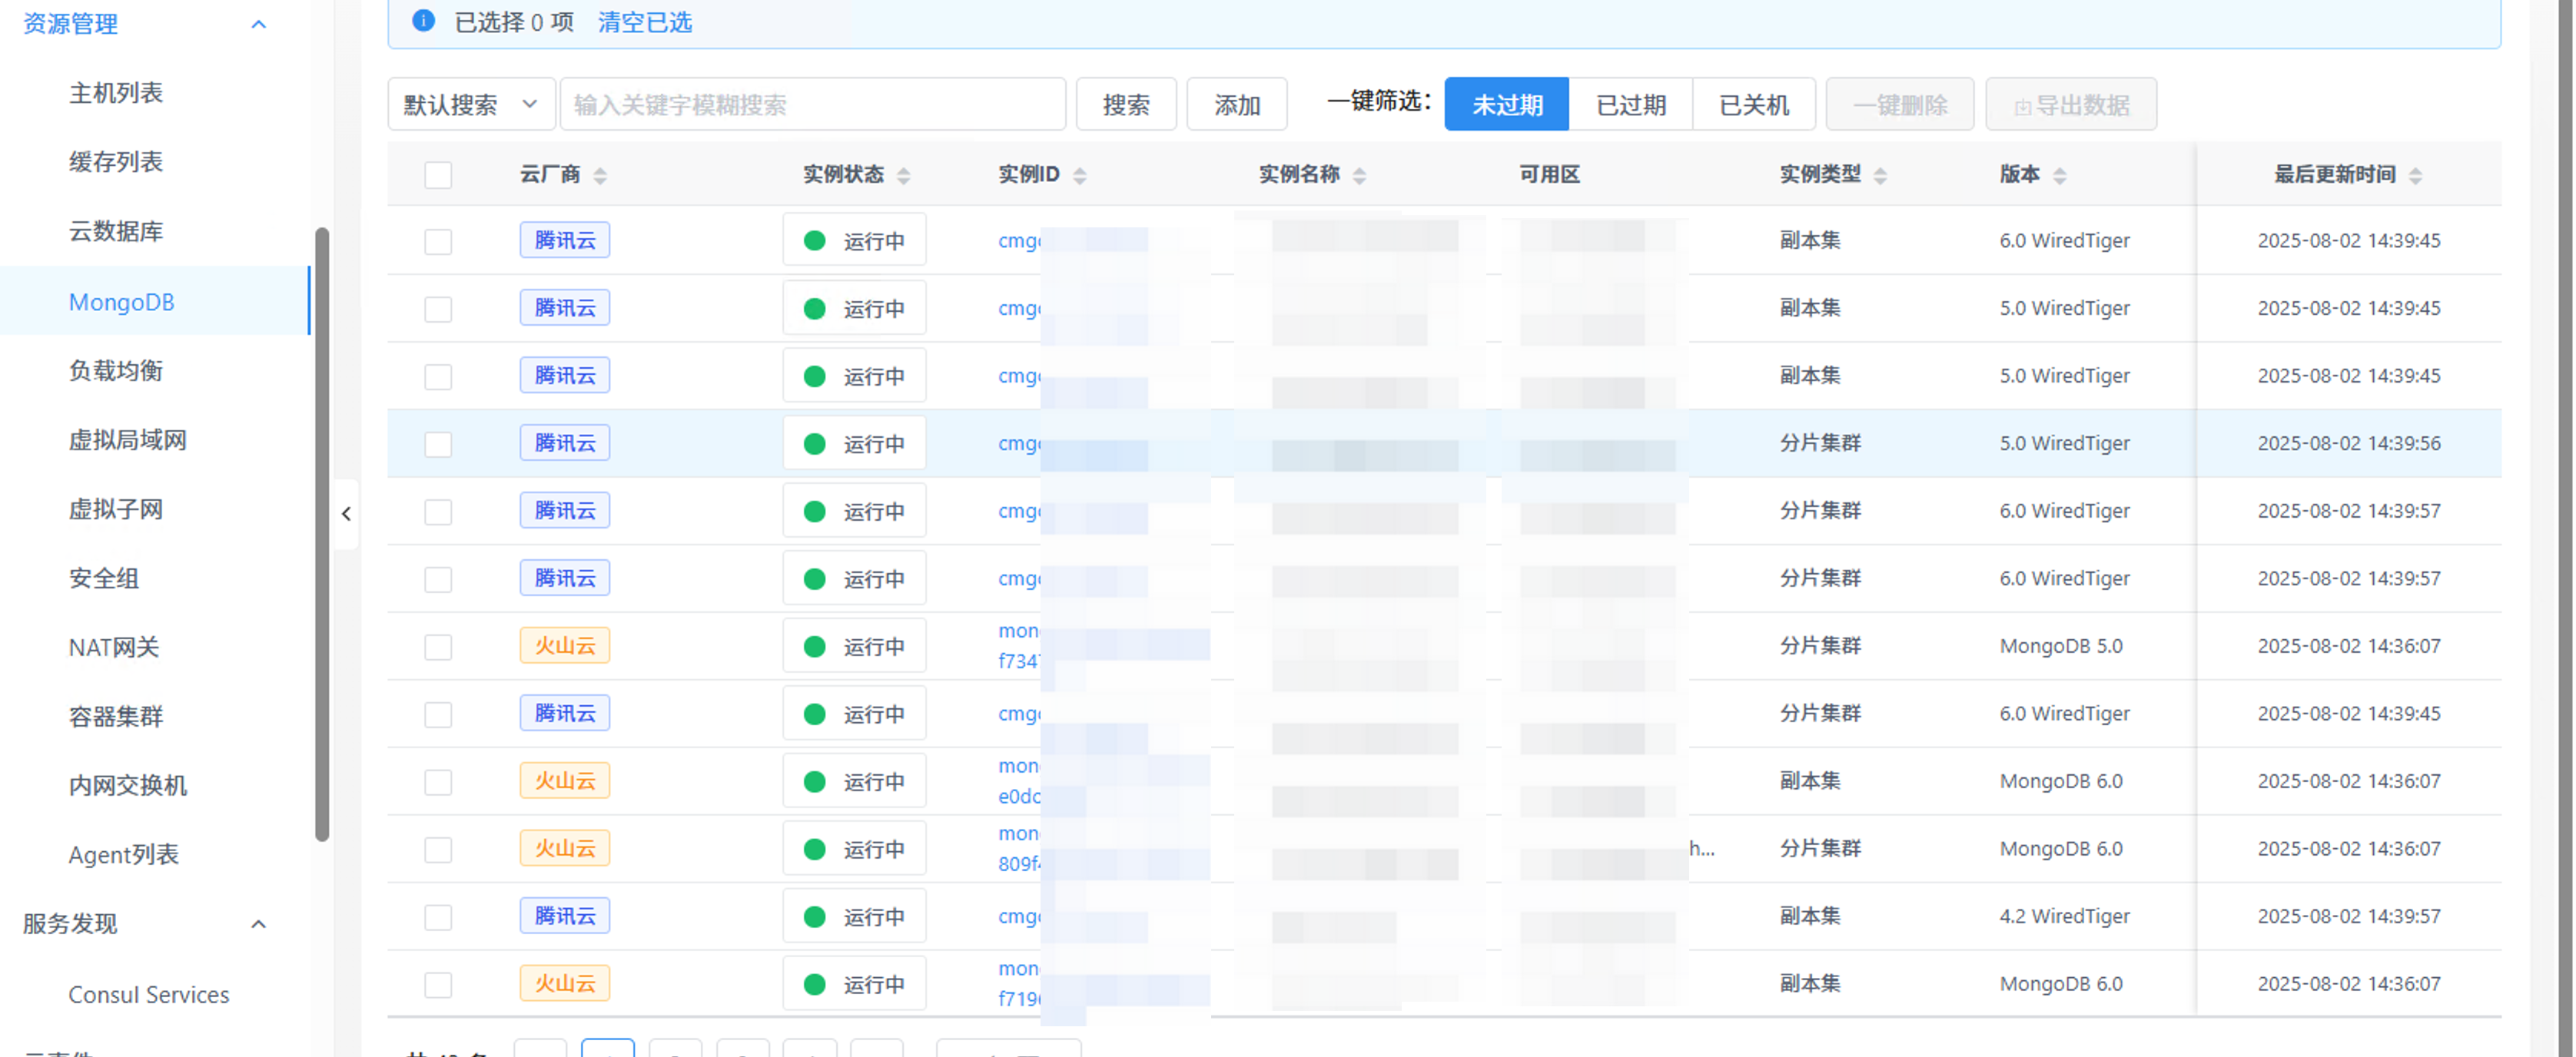
Task: Filter by 已过期 instances
Action: click(x=1631, y=104)
